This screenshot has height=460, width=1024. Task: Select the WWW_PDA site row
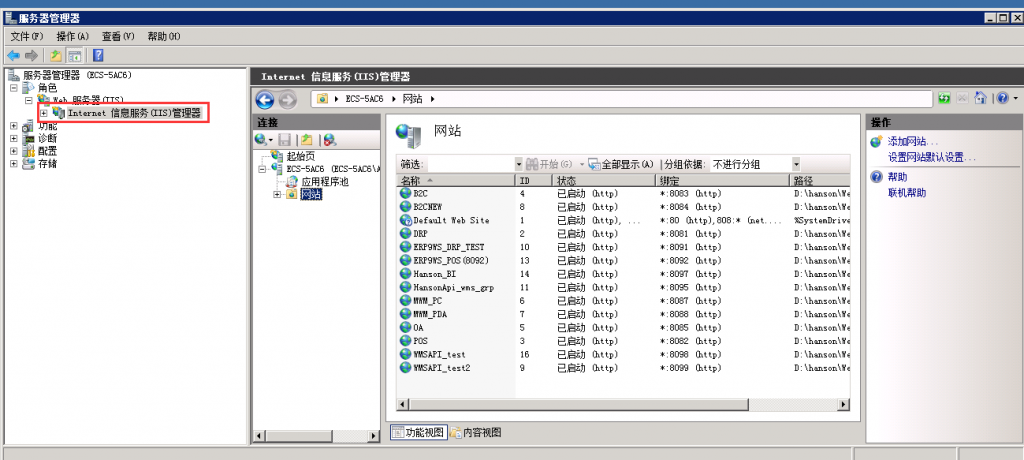click(x=624, y=314)
